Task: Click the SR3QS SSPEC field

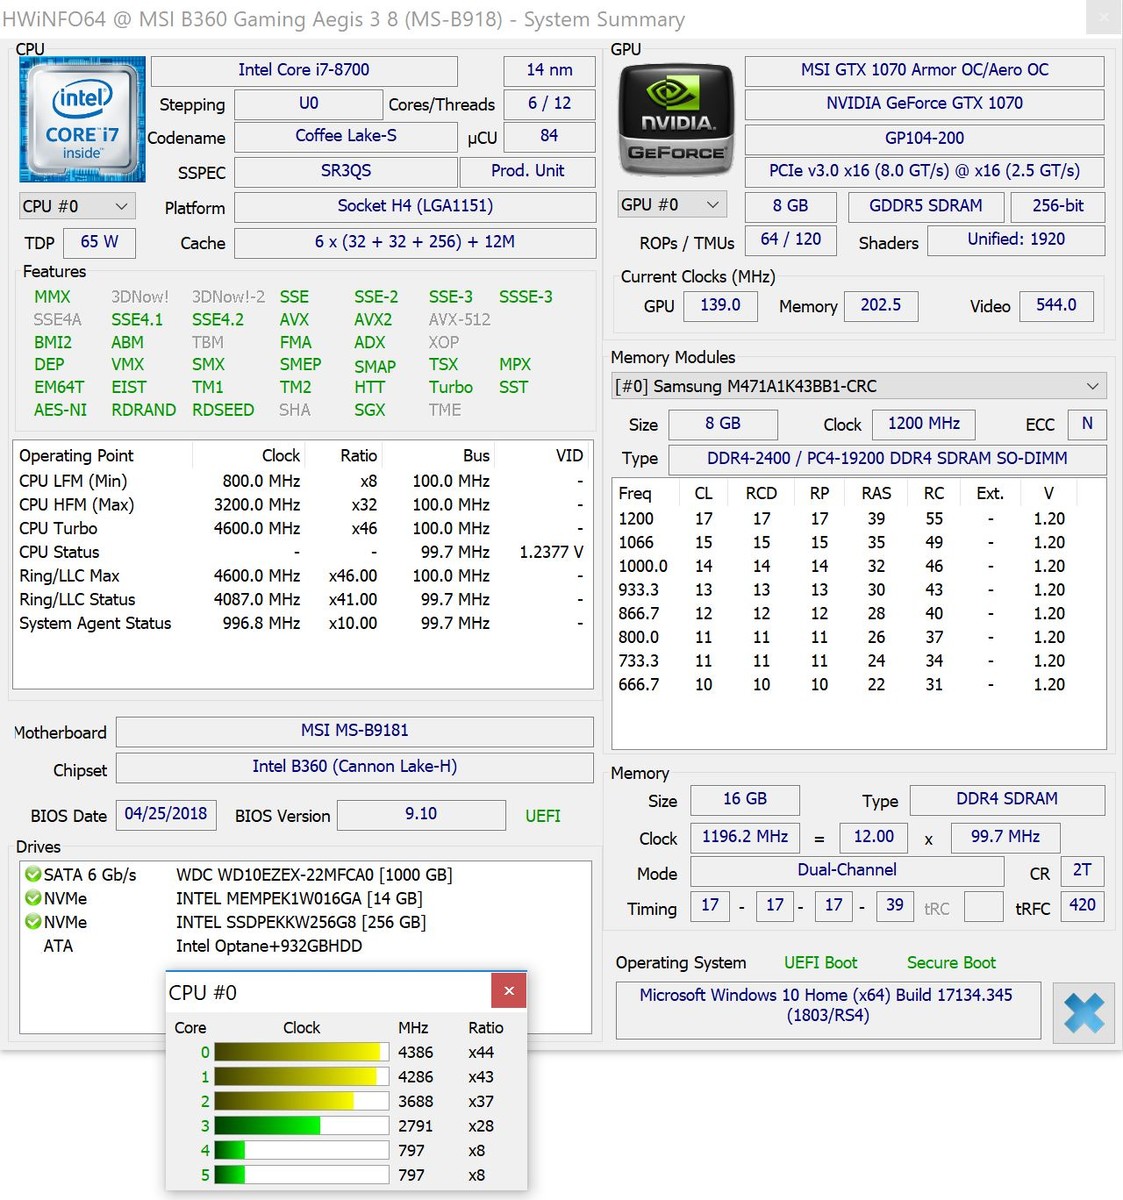Action: pos(346,171)
